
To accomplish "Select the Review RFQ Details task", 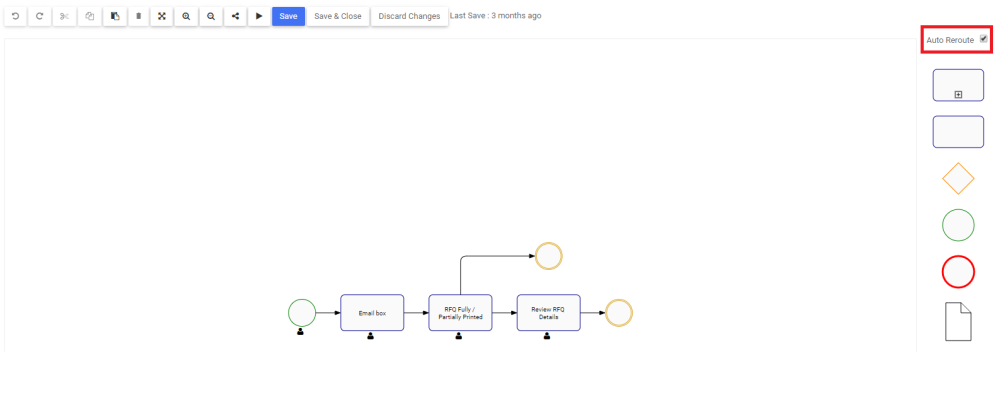I will point(548,312).
